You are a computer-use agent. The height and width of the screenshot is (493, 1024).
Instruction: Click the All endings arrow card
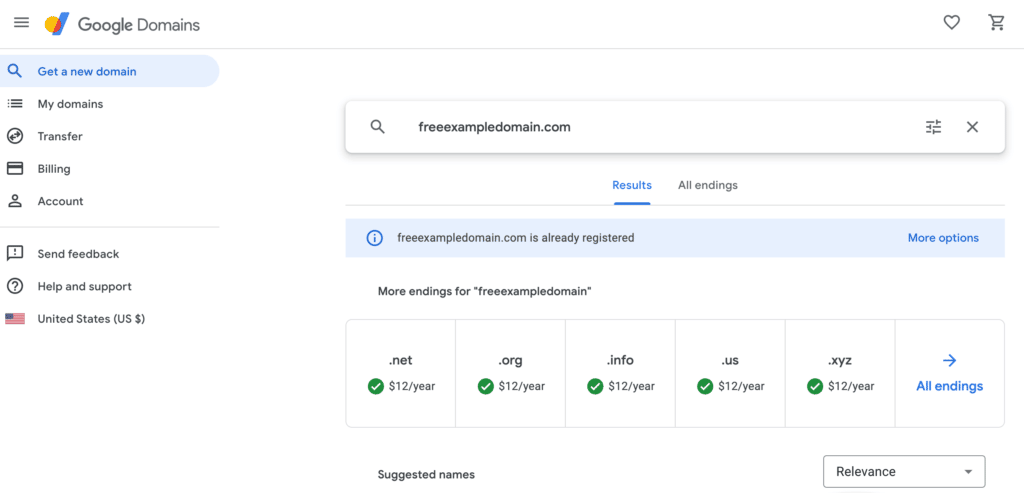coord(950,374)
